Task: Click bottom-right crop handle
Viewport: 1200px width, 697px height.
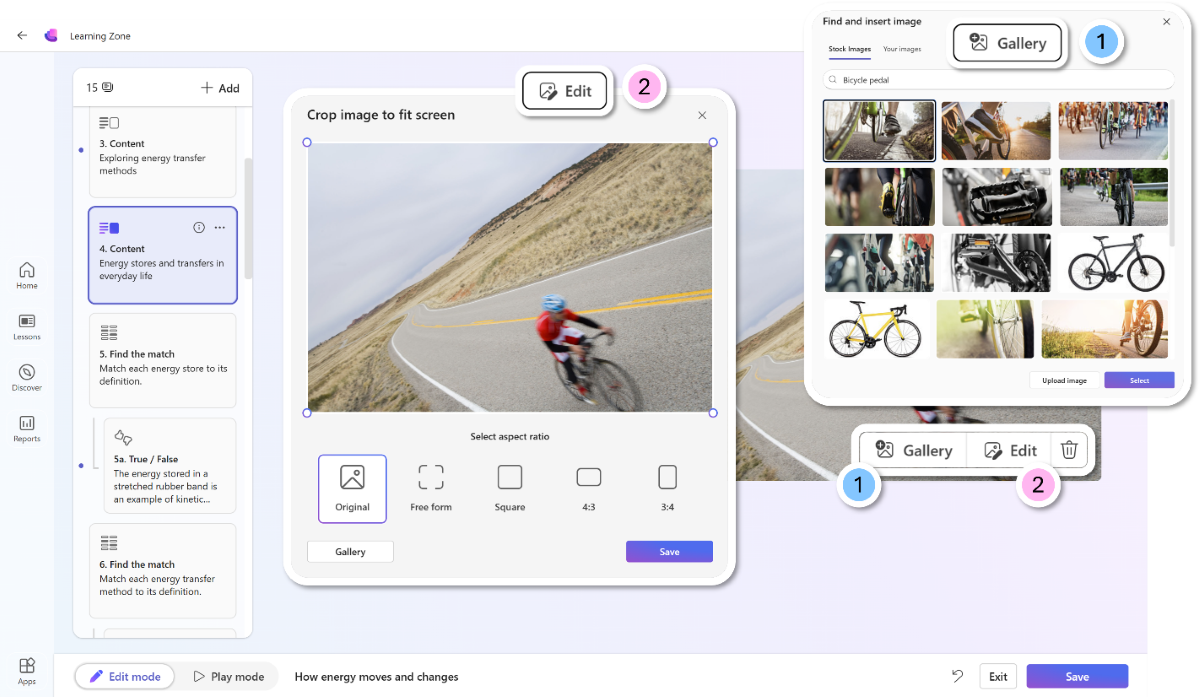Action: pyautogui.click(x=713, y=412)
